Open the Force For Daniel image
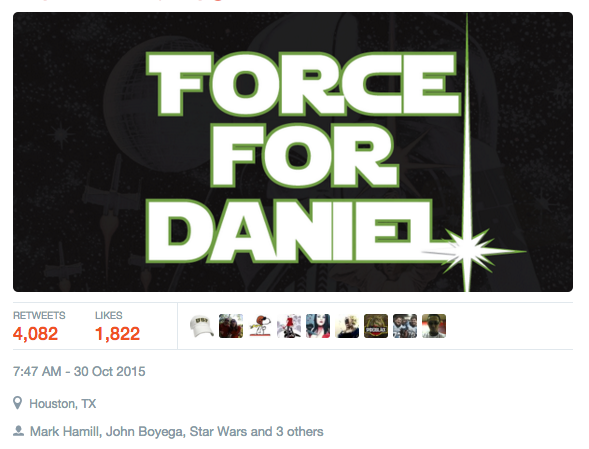Screen dimensions: 589x449 [293, 152]
